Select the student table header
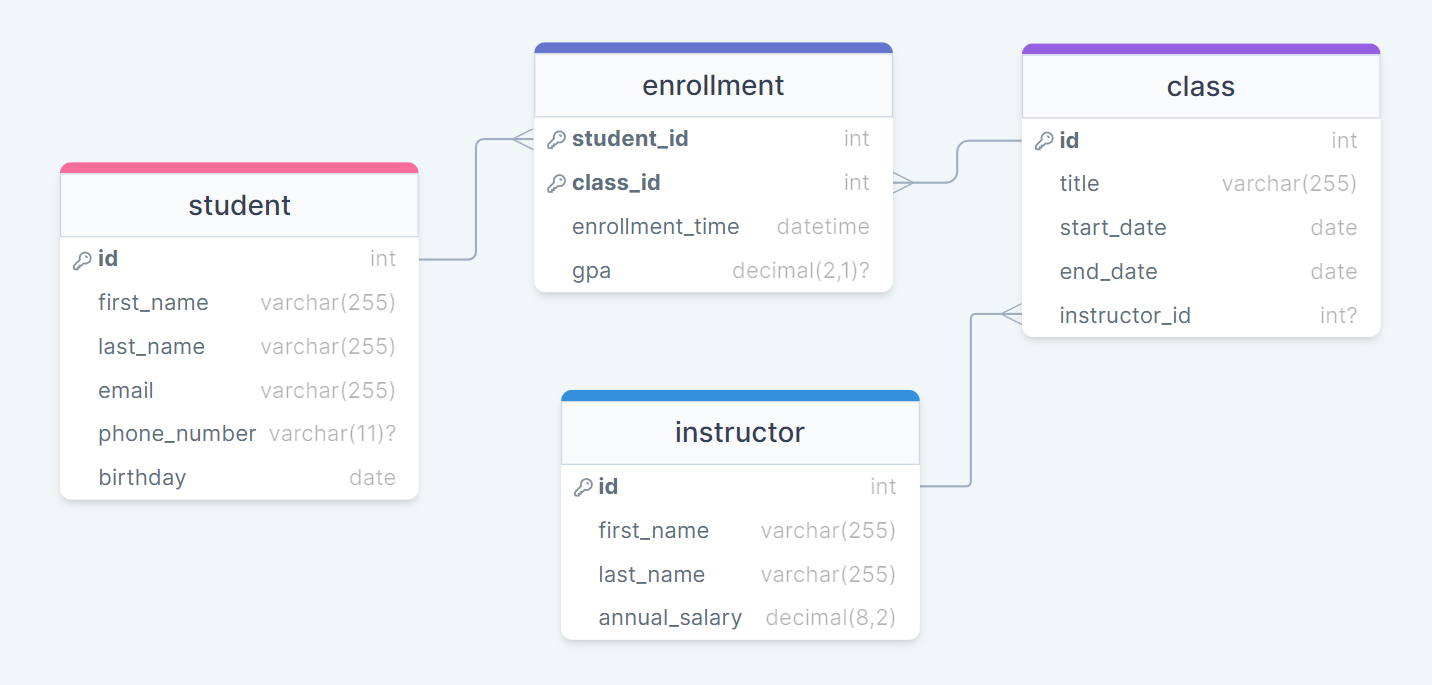Image resolution: width=1432 pixels, height=685 pixels. [x=239, y=205]
